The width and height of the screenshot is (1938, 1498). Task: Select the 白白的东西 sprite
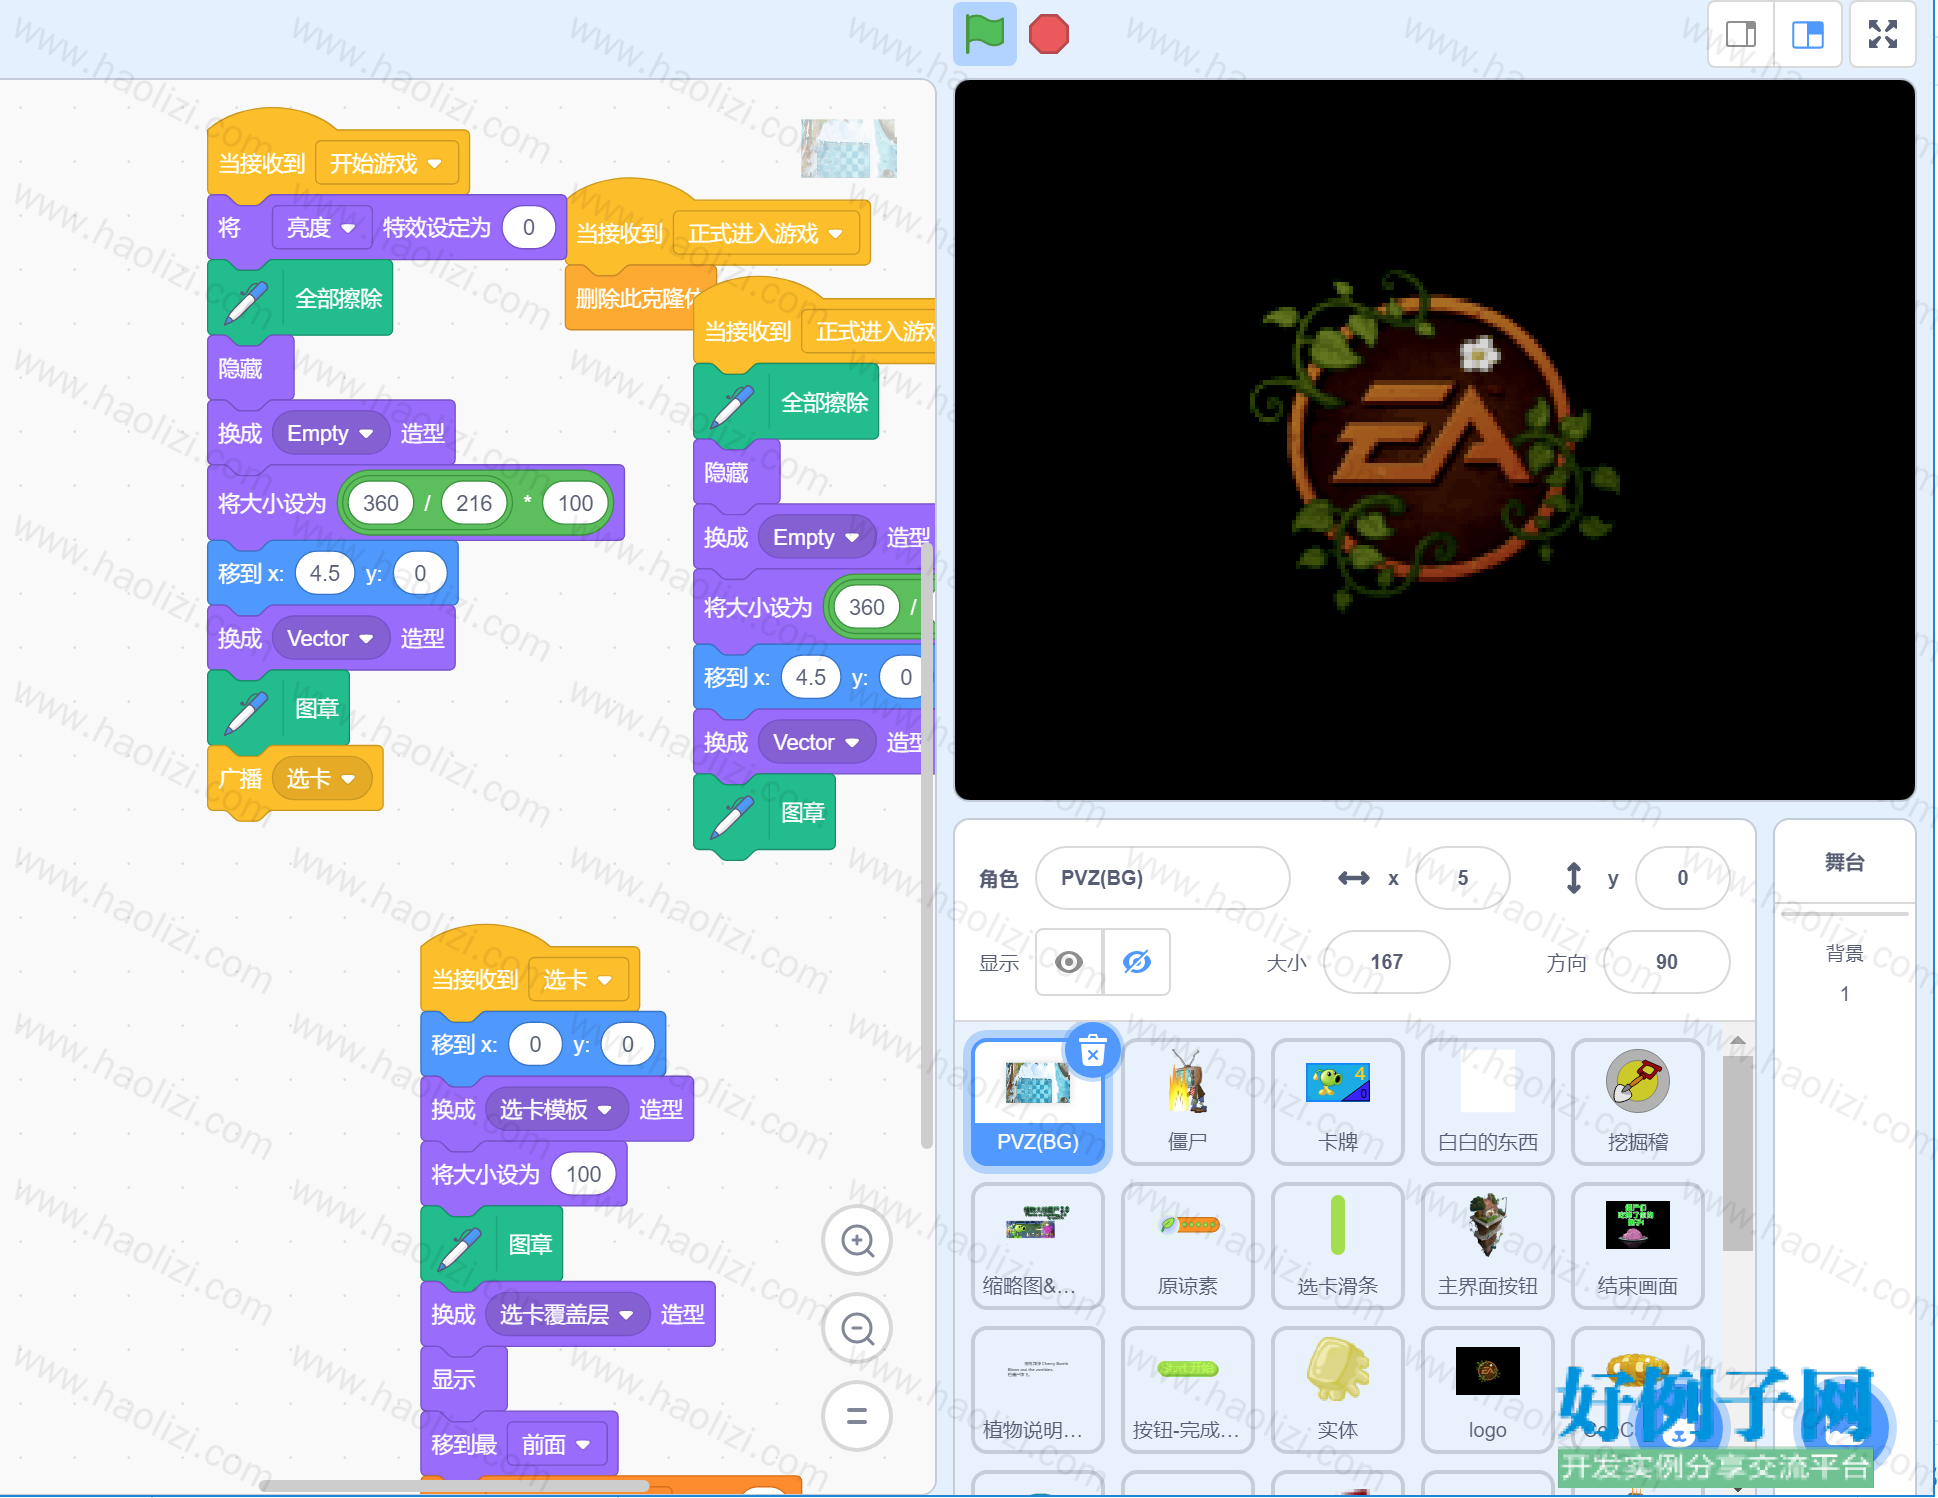pyautogui.click(x=1488, y=1102)
